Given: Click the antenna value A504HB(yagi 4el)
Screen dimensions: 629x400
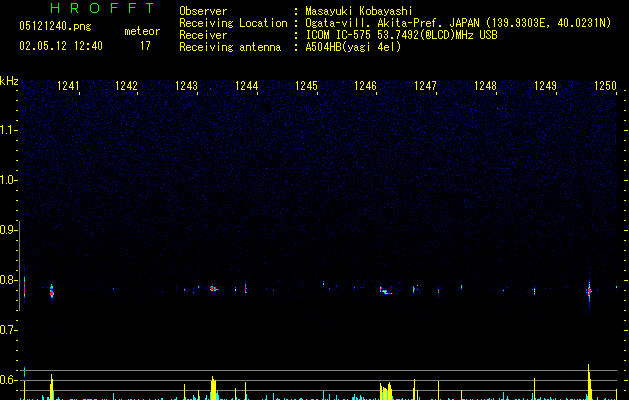Looking at the screenshot, I should [x=353, y=47].
